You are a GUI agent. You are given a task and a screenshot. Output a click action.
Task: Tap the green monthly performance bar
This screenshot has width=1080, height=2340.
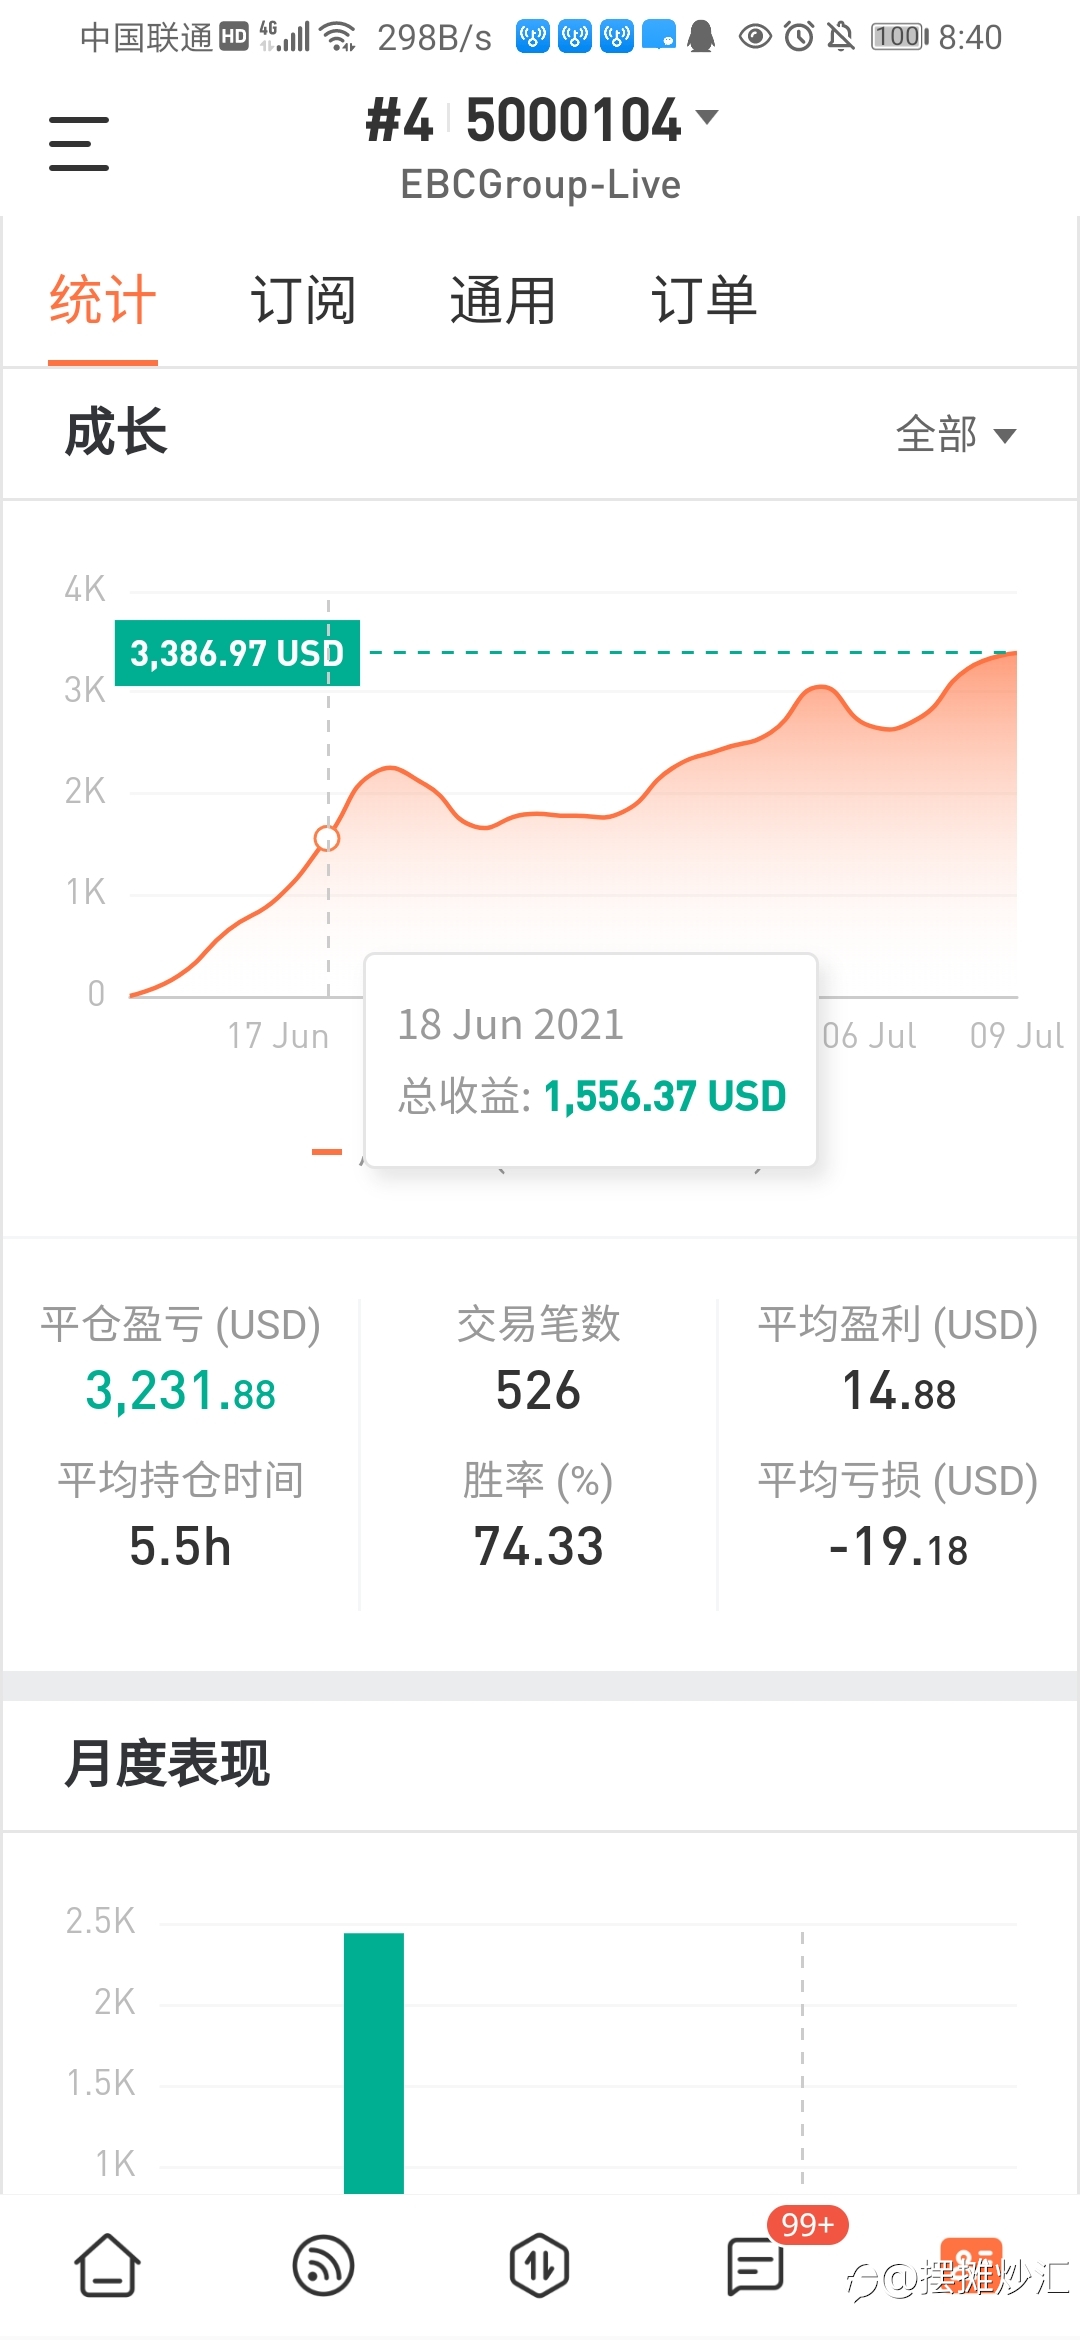click(374, 2062)
